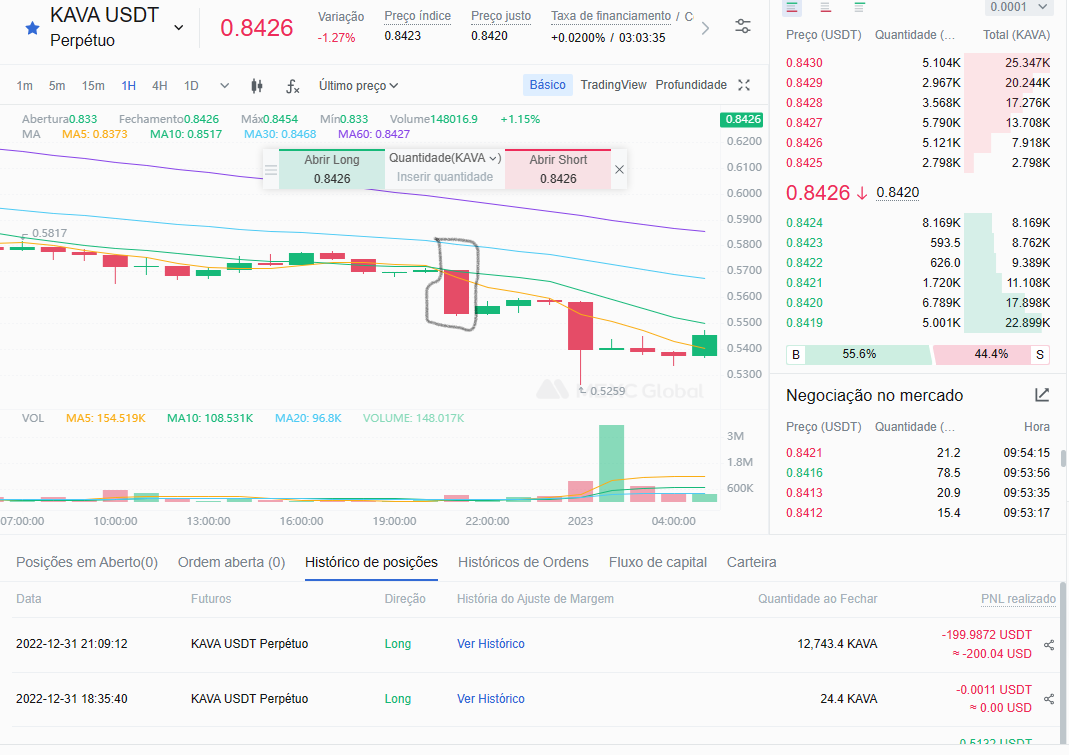Open the candlestick chart style icon
This screenshot has width=1069, height=755.
click(x=257, y=86)
